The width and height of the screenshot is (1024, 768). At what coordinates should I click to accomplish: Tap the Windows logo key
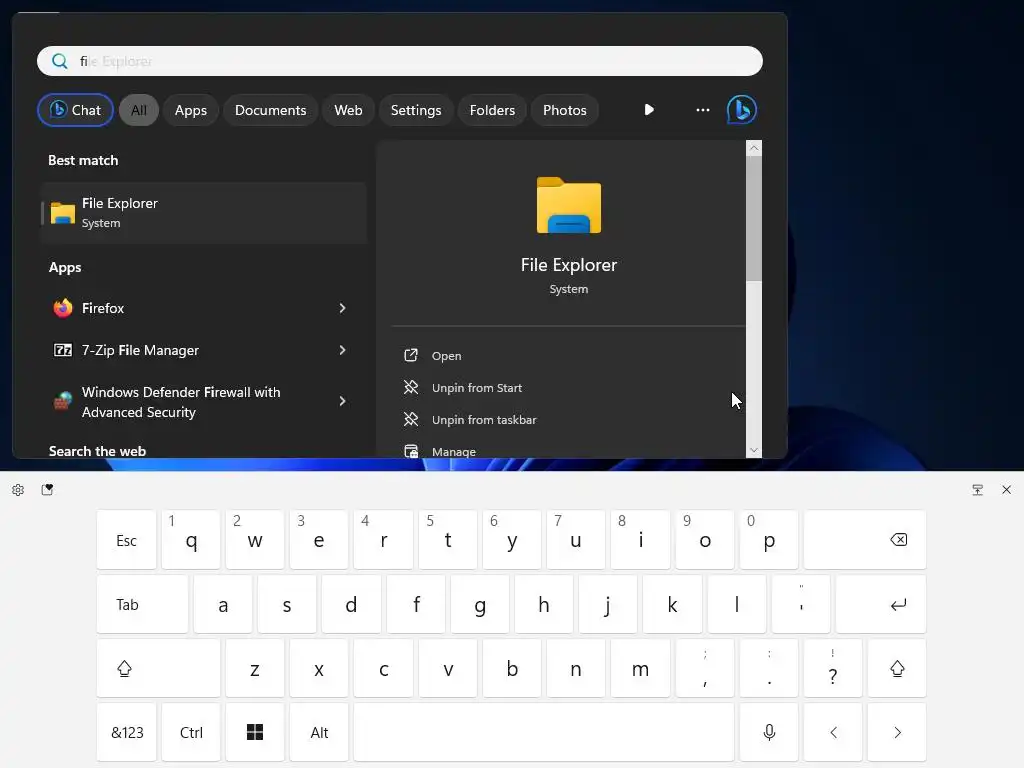point(255,732)
